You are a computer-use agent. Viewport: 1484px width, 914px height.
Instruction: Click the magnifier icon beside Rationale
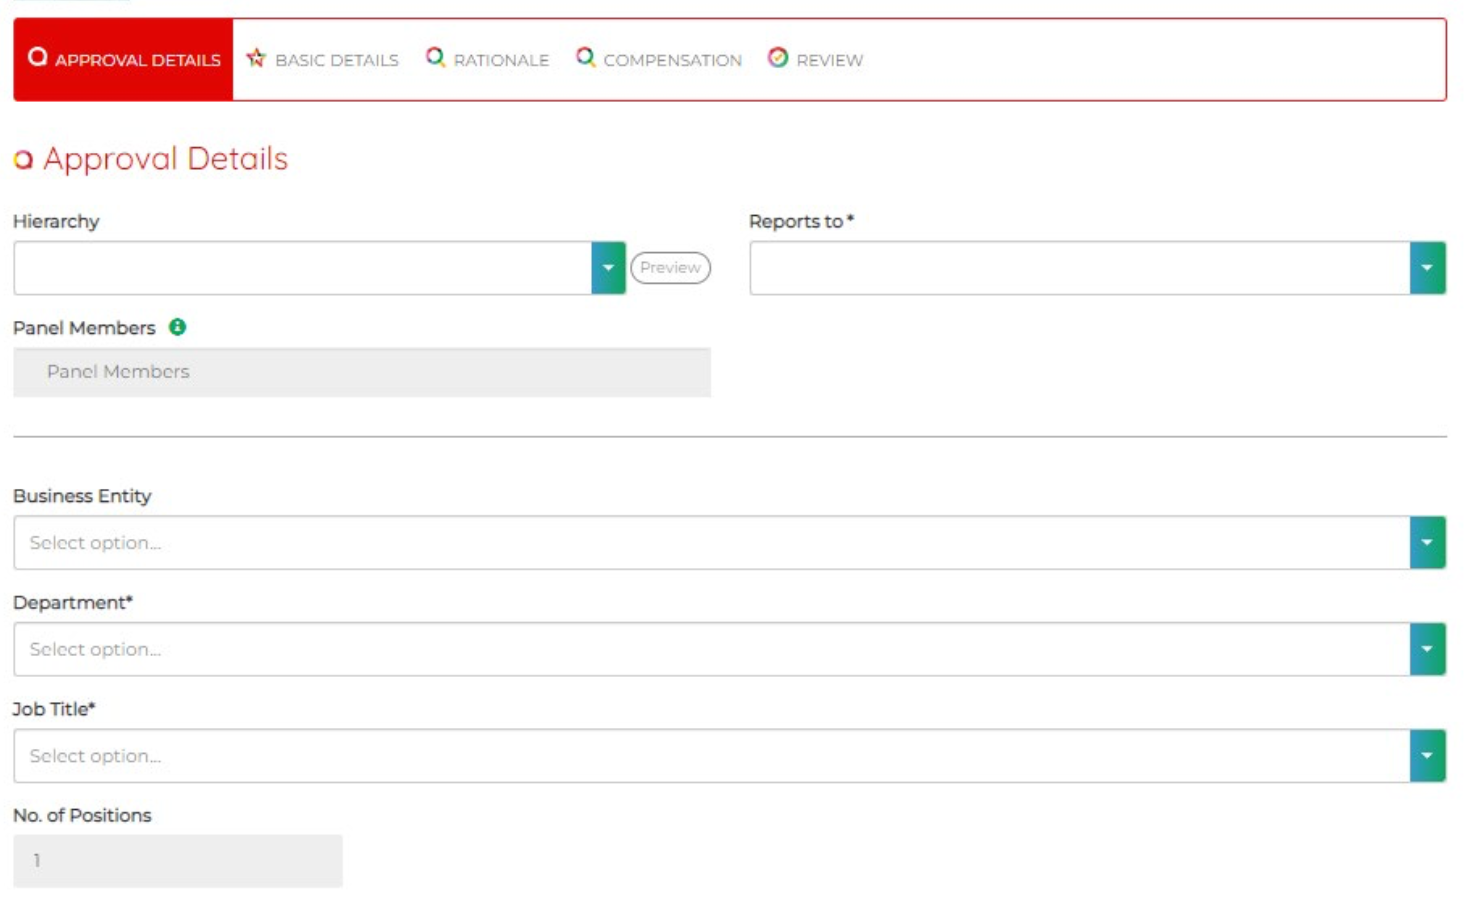point(434,59)
